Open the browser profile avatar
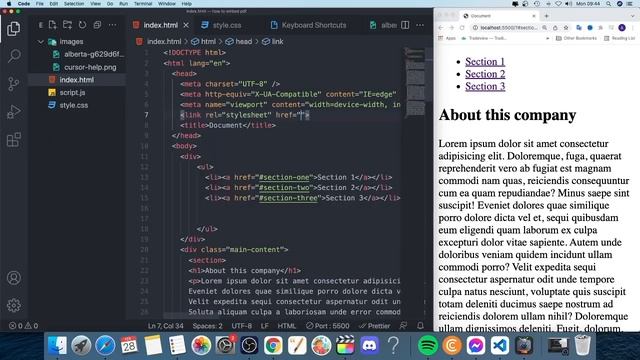This screenshot has height=360, width=640. coord(622,28)
